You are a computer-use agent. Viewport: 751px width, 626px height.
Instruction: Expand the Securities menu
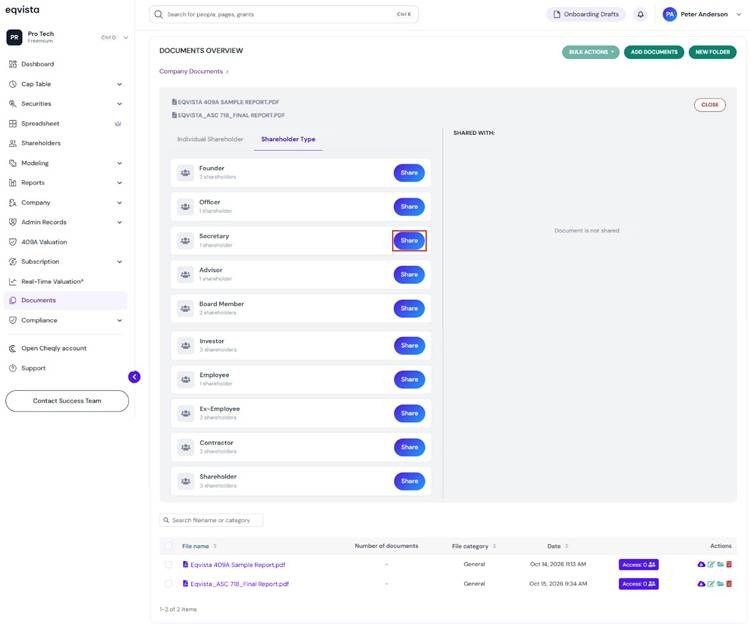pos(119,104)
